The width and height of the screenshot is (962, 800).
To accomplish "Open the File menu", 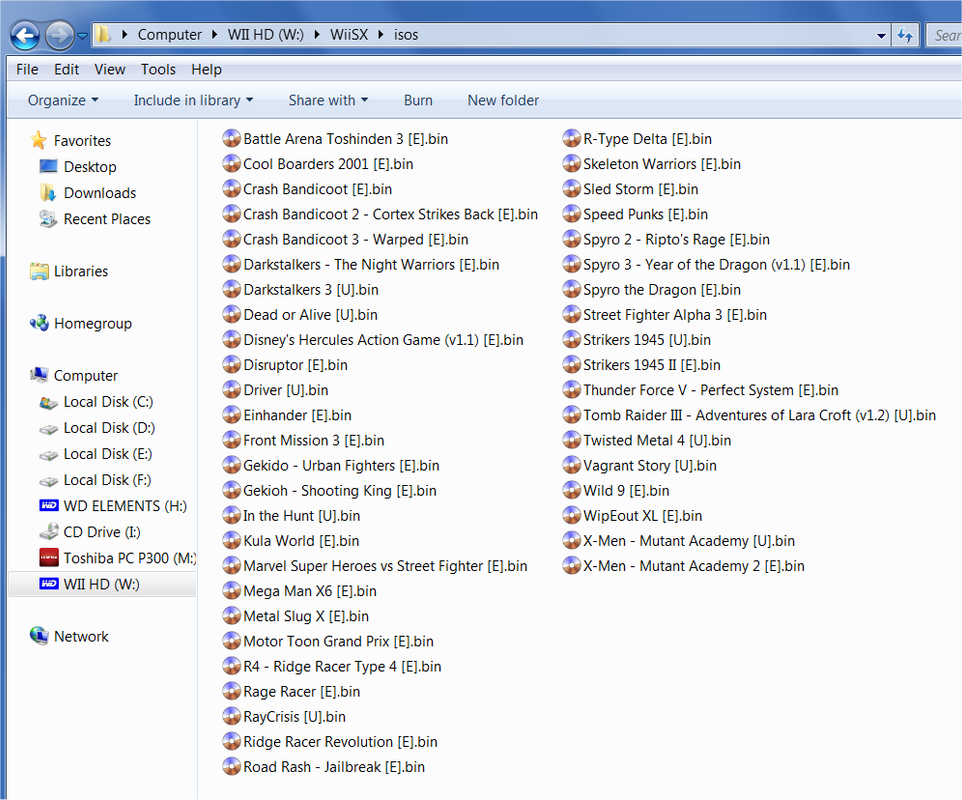I will click(27, 69).
